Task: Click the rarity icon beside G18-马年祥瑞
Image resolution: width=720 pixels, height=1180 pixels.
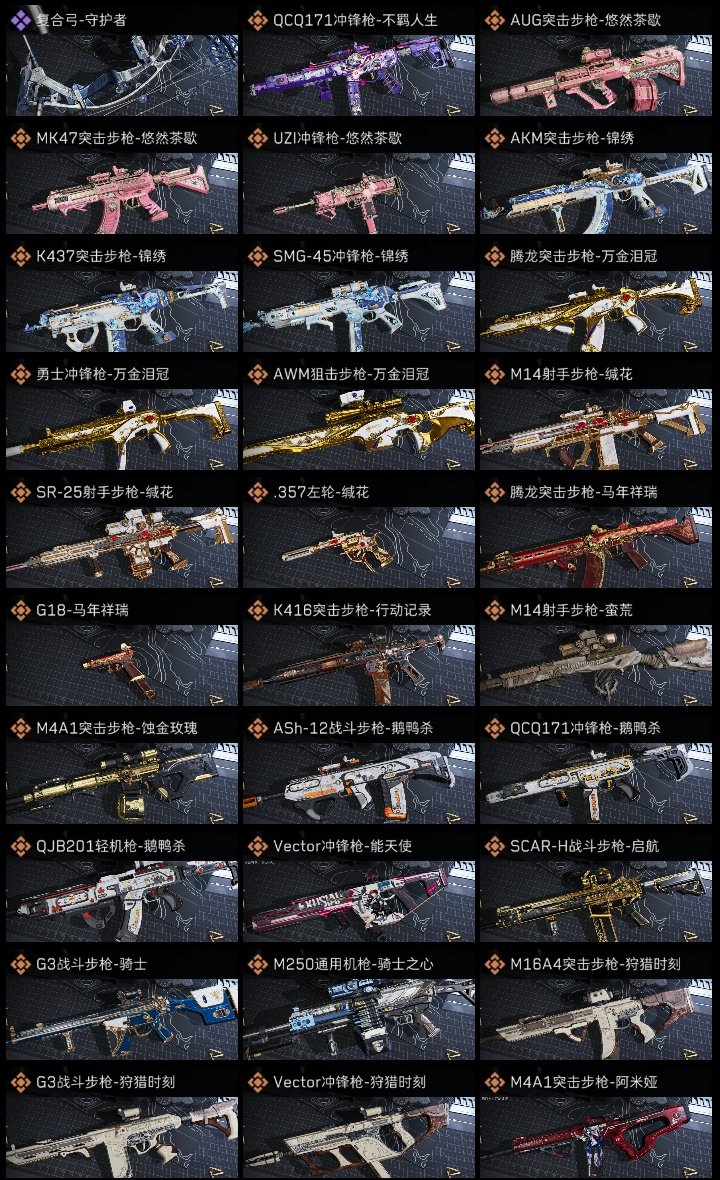Action: point(21,610)
